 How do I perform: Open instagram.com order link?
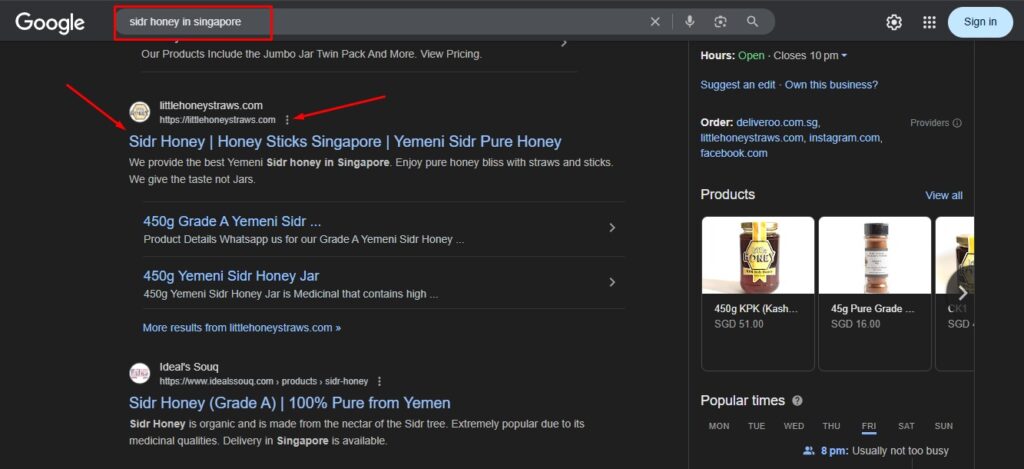click(x=844, y=138)
